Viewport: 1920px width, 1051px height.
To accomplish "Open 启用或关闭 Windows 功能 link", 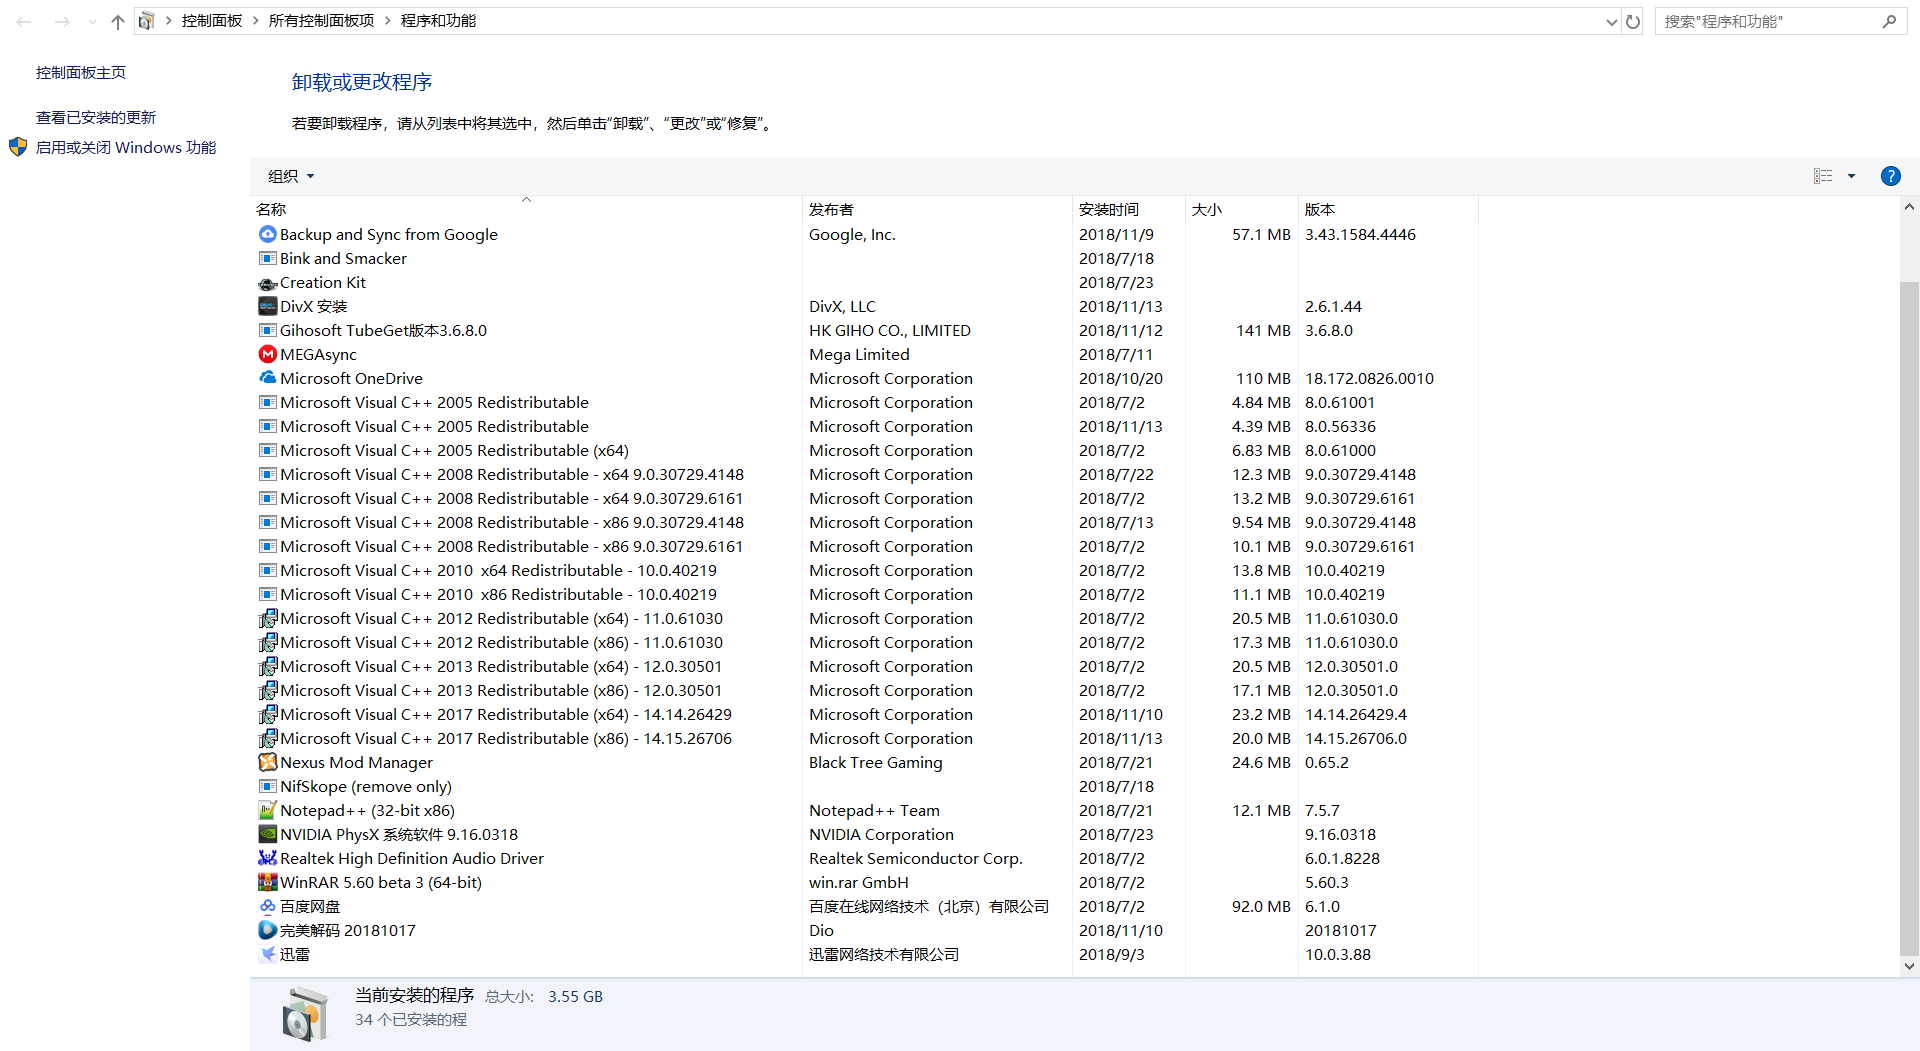I will point(126,147).
